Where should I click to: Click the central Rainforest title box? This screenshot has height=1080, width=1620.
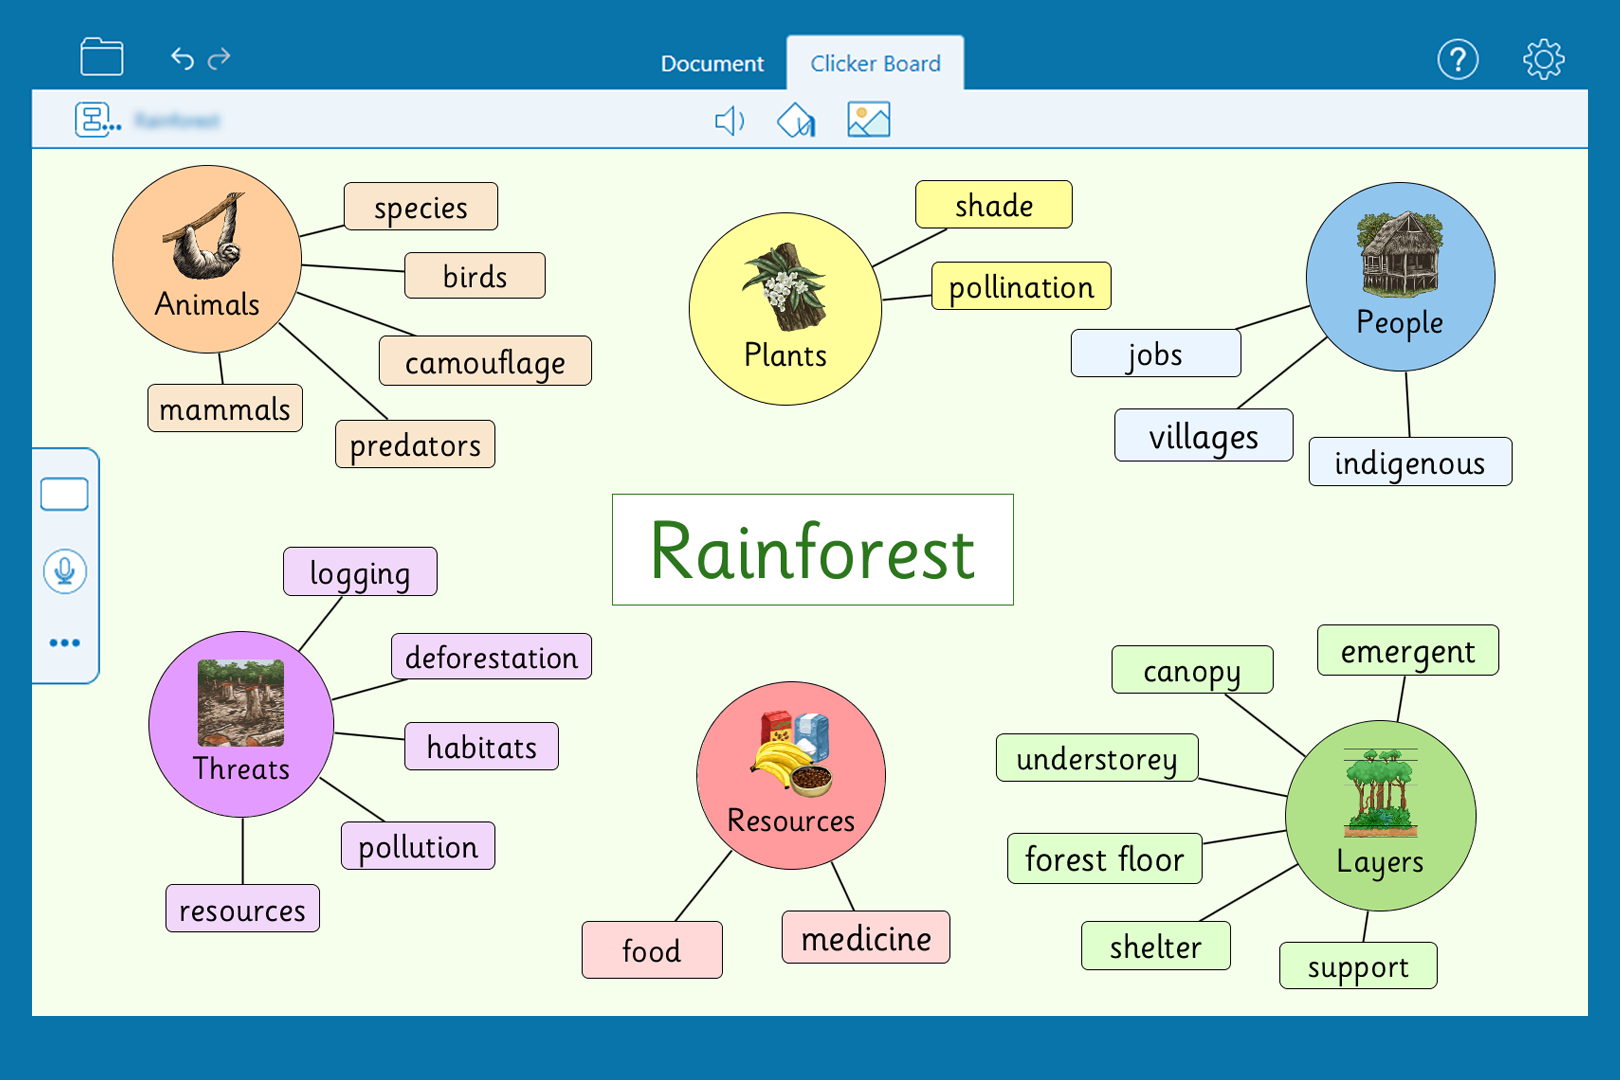tap(812, 550)
